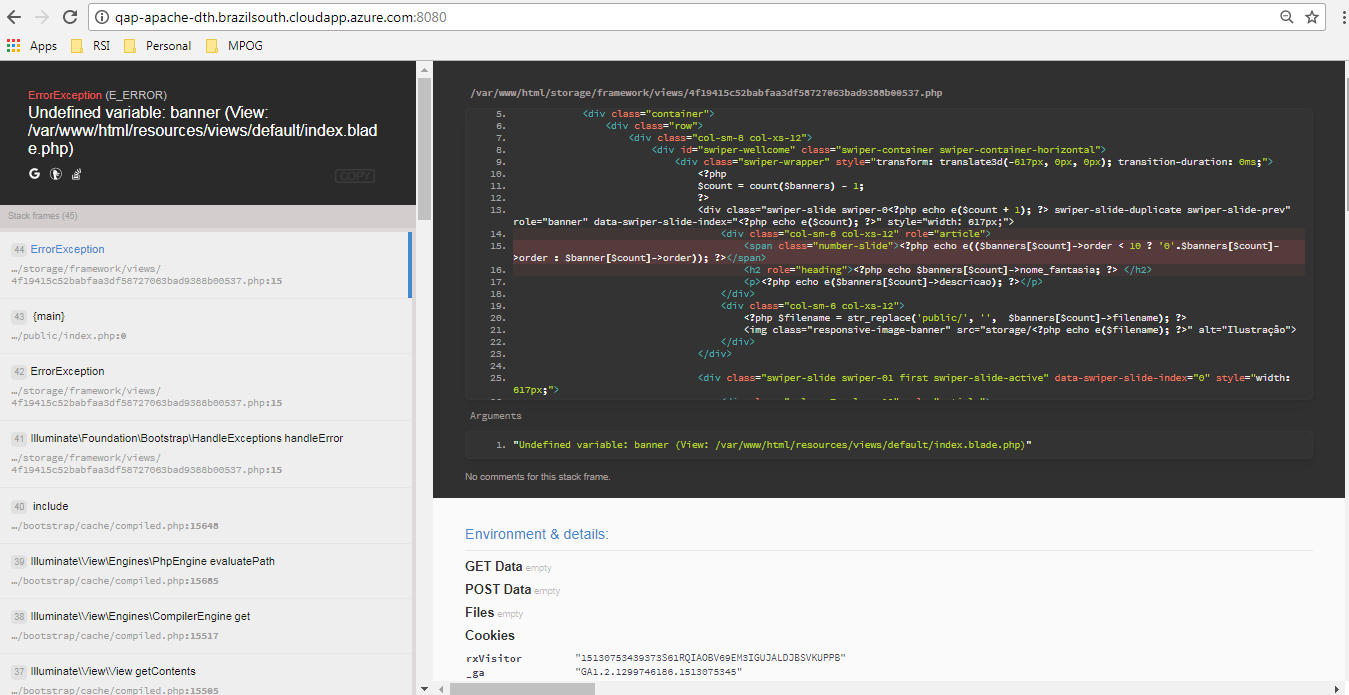Search the error on Stack Overflow icon
1349x695 pixels.
point(76,174)
